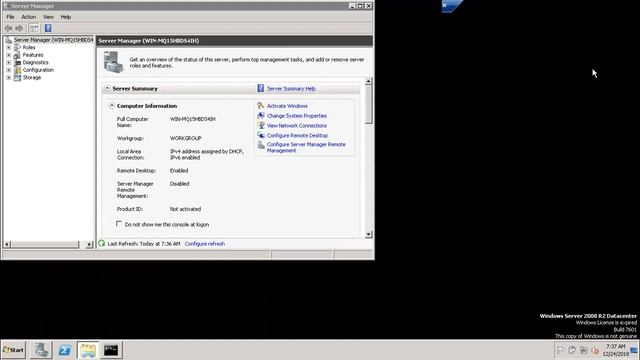Click the Forward arrow toolbar icon
Viewport: 640px width, 360px height.
[19, 28]
